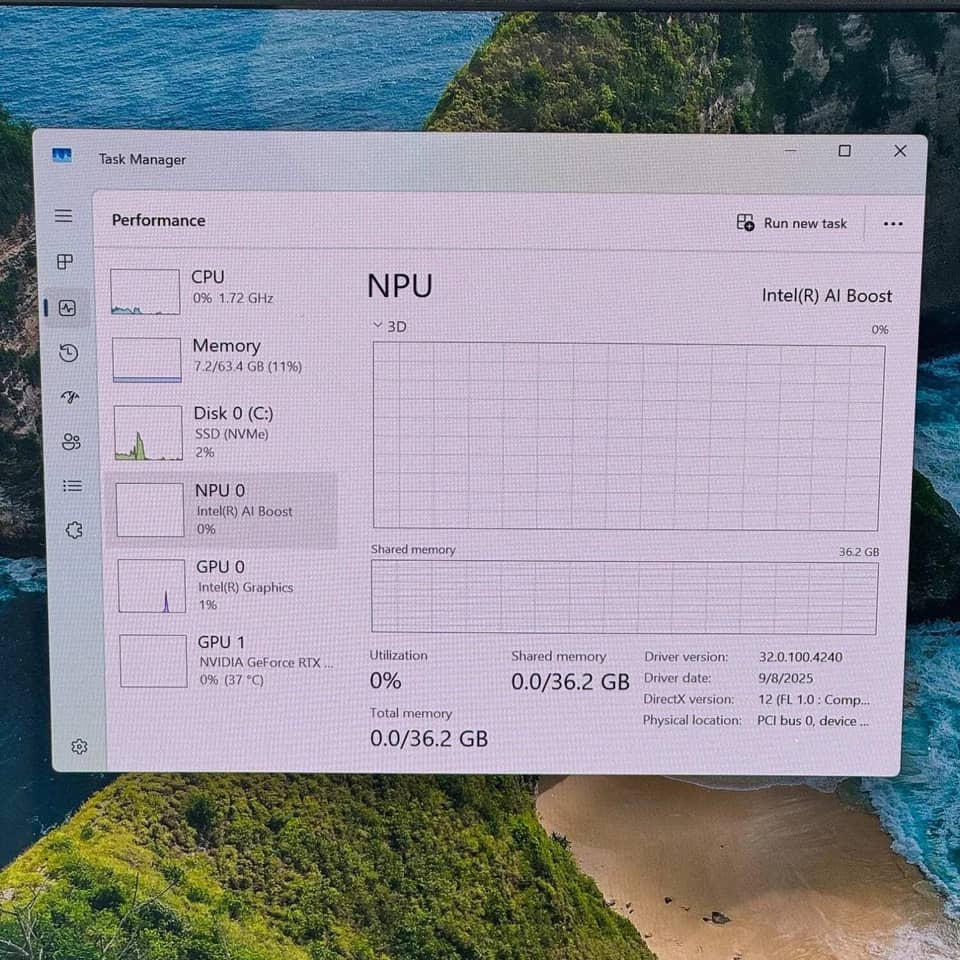Open the 3D graph engine dropdown
The image size is (960, 960).
click(390, 326)
